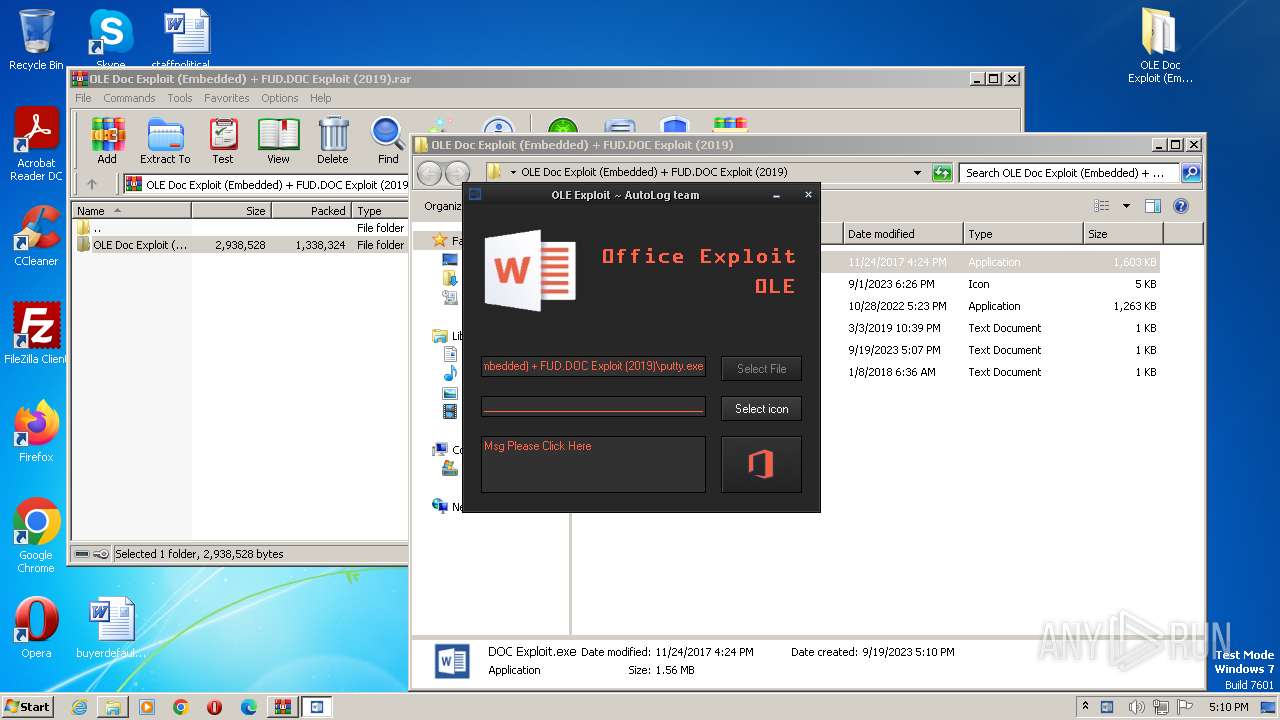This screenshot has width=1280, height=720.
Task: Open Help menu in WinRAR
Action: coord(320,98)
